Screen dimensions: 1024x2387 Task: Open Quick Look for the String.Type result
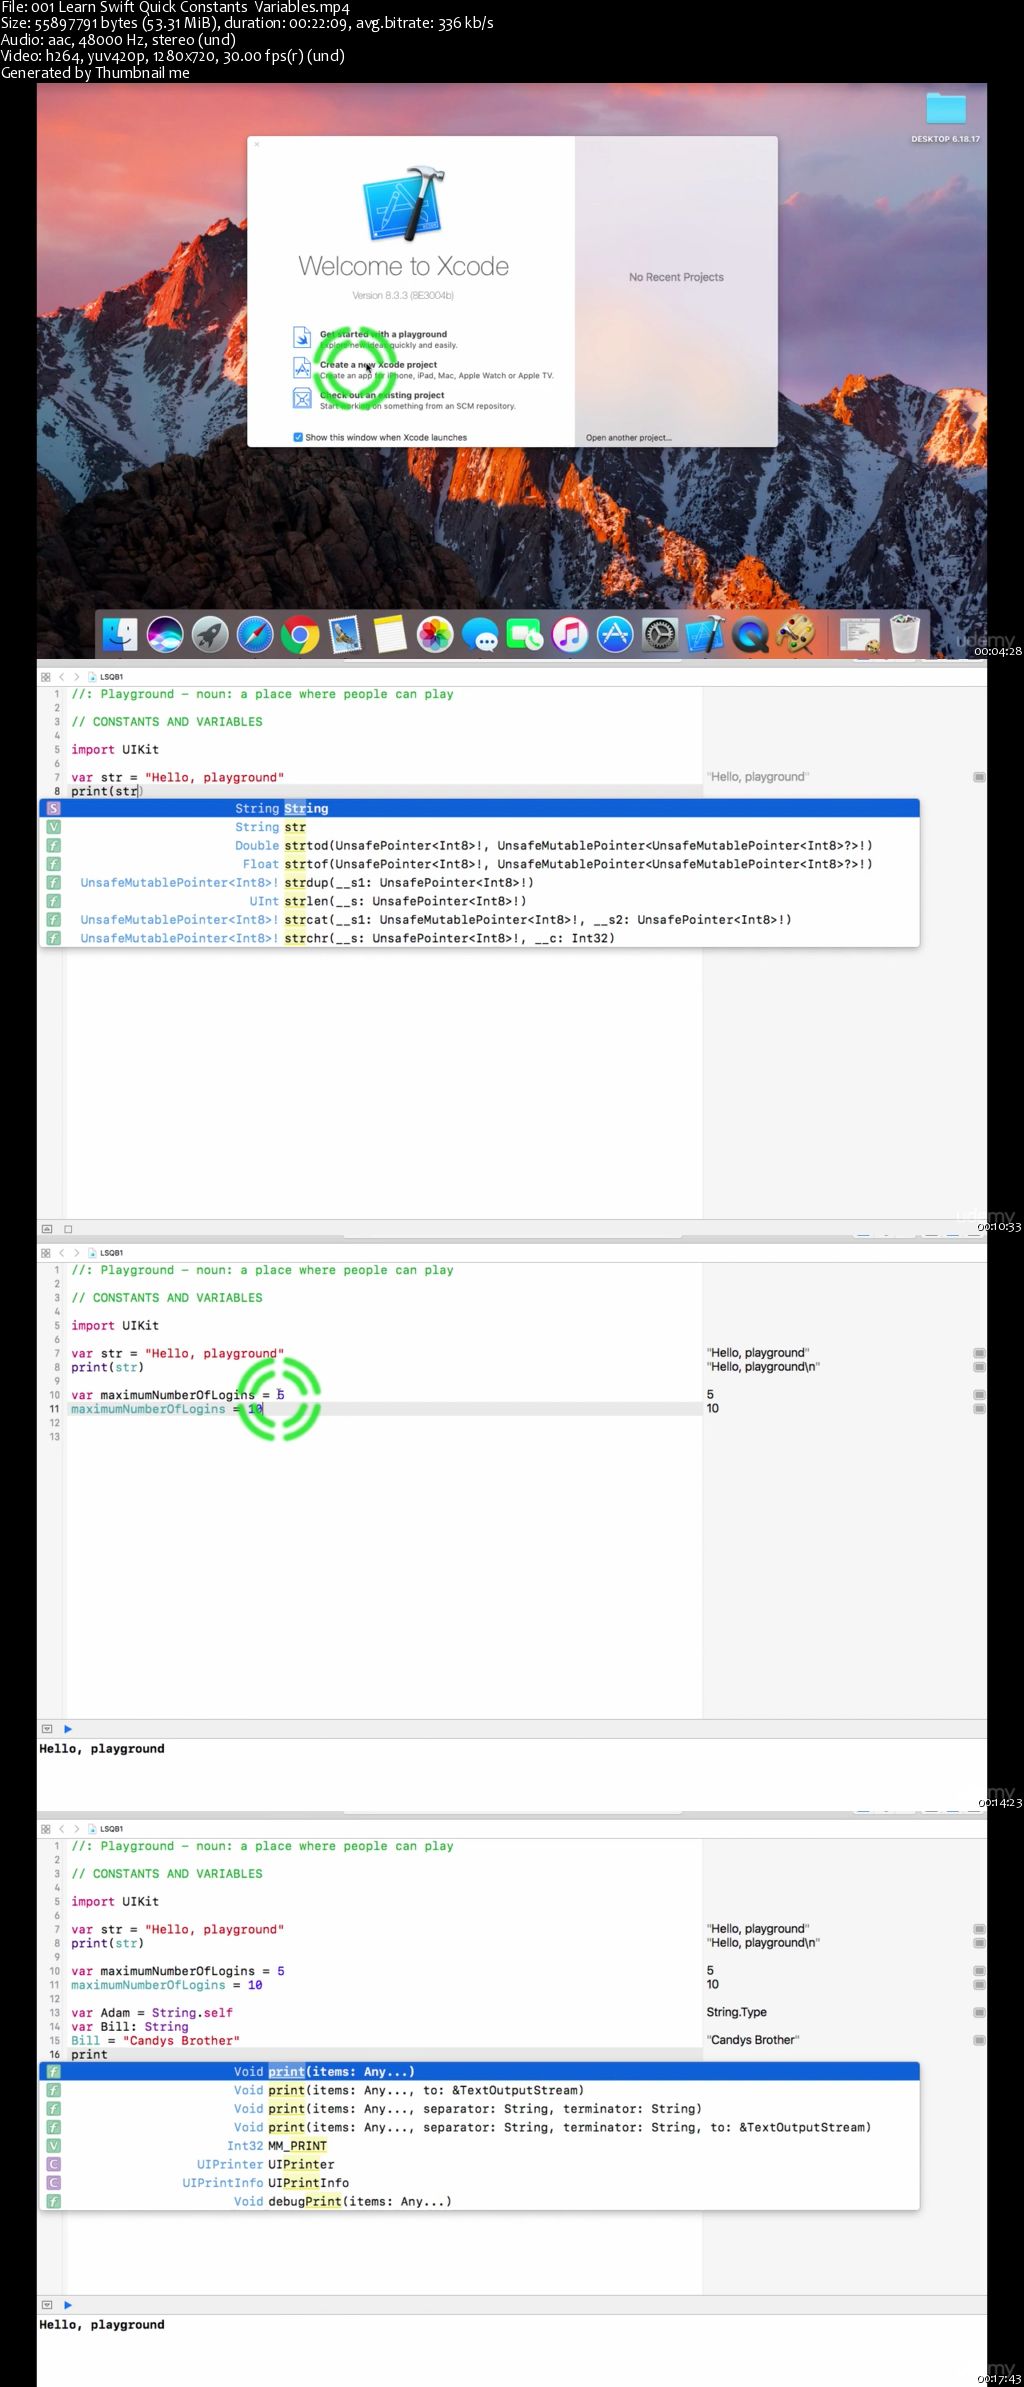pos(979,2012)
